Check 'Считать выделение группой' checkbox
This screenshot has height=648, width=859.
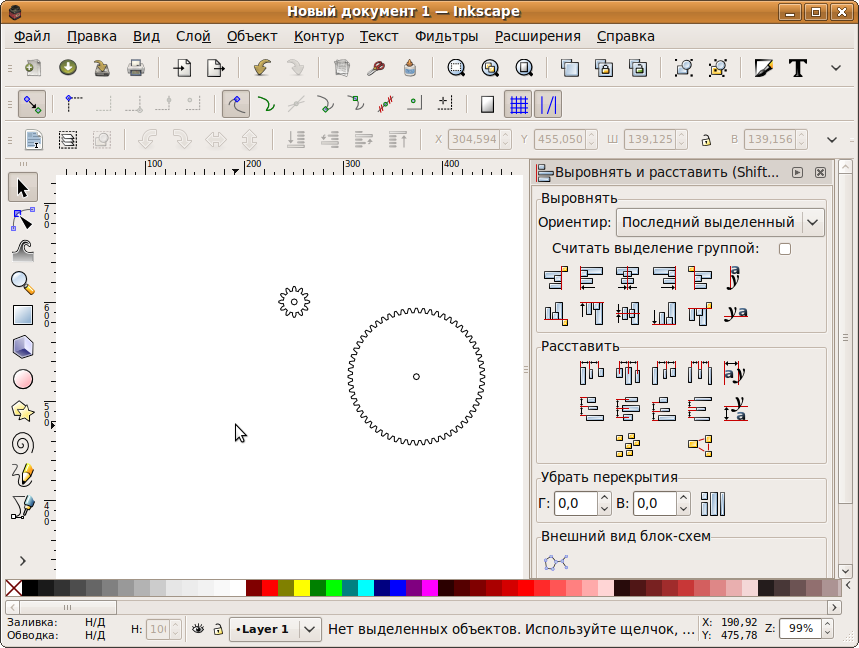click(785, 249)
